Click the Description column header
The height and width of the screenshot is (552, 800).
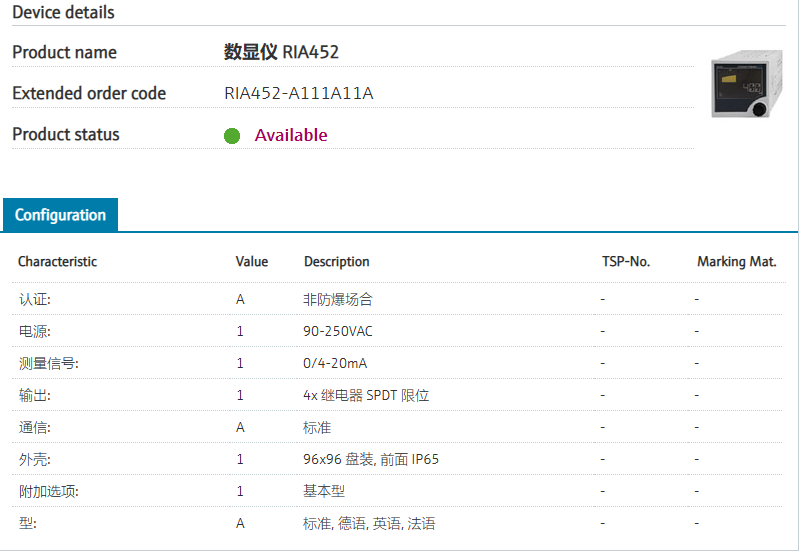click(x=336, y=262)
